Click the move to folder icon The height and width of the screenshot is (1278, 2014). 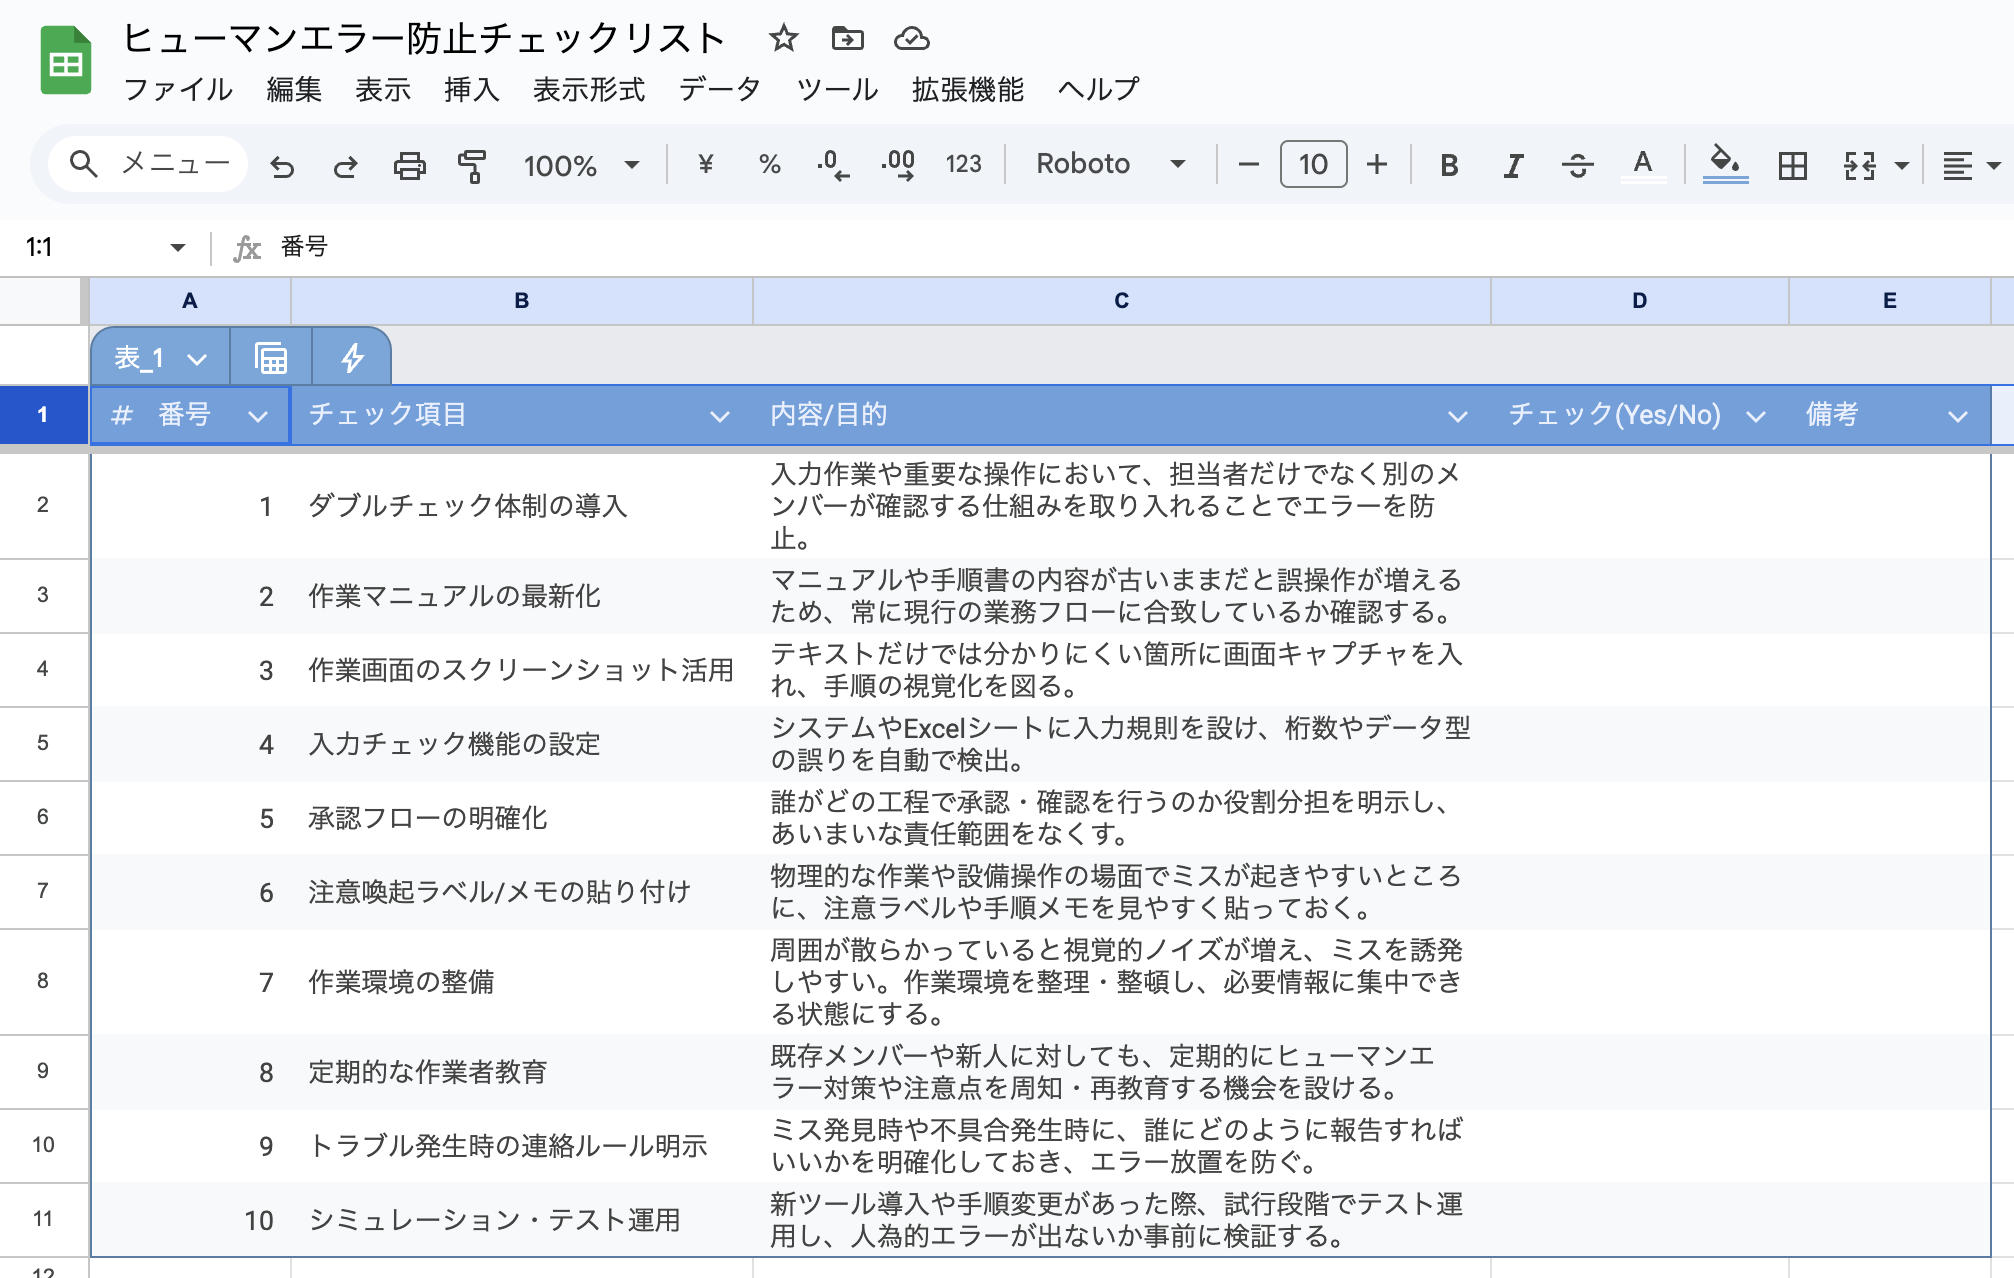click(847, 39)
